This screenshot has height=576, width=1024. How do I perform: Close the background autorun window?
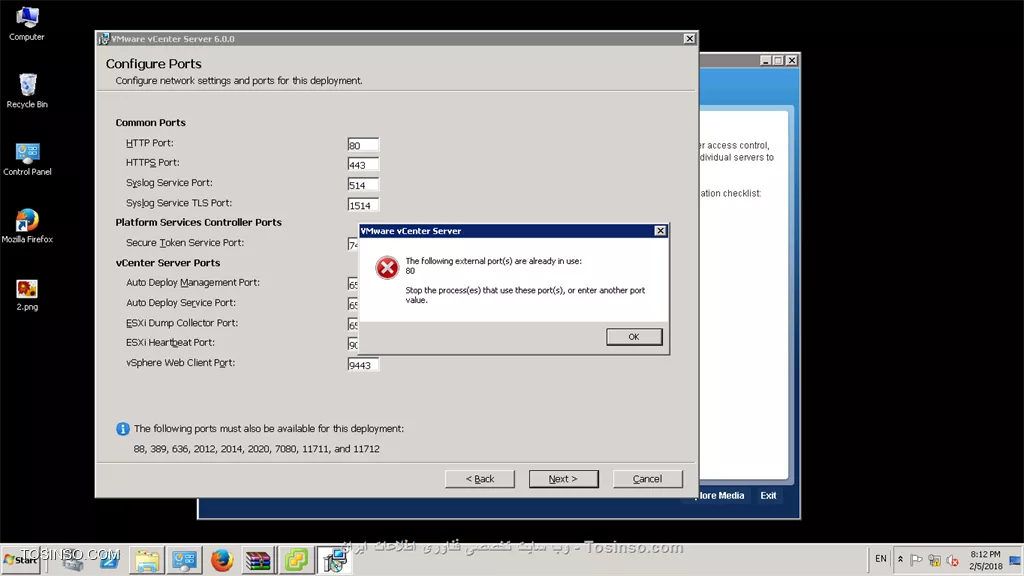(x=792, y=60)
